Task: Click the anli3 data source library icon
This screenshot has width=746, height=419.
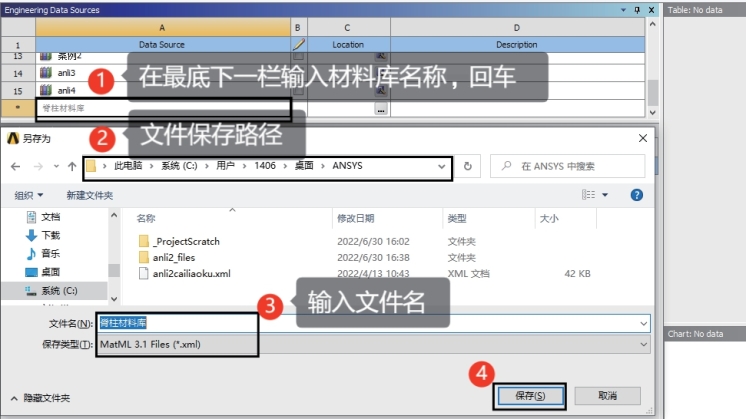Action: pyautogui.click(x=46, y=73)
